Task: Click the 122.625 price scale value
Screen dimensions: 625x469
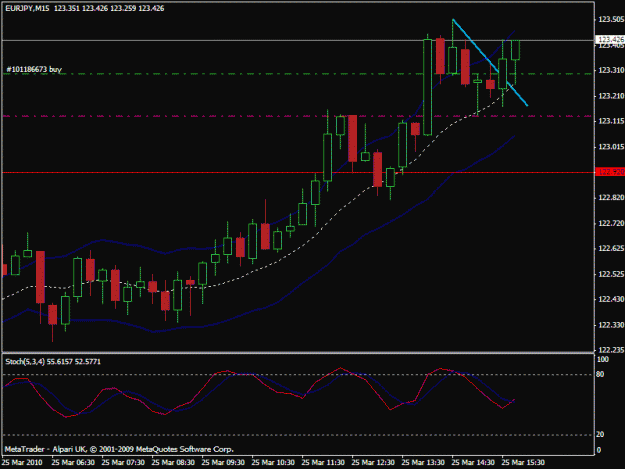Action: [x=611, y=248]
